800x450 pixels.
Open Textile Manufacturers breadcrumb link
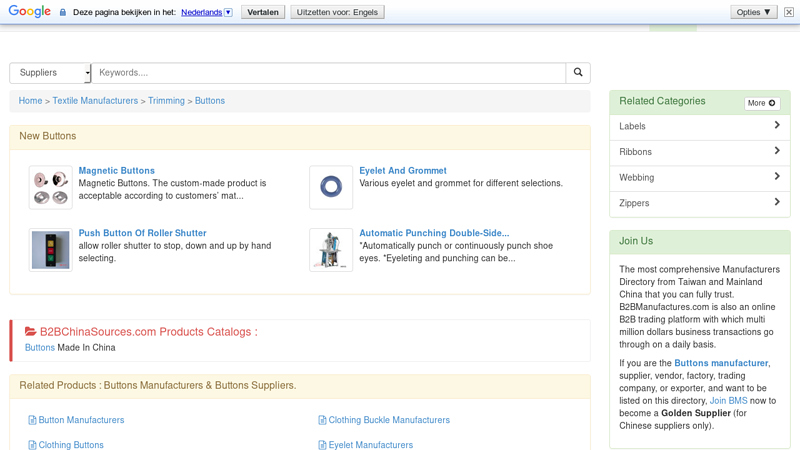(x=95, y=101)
